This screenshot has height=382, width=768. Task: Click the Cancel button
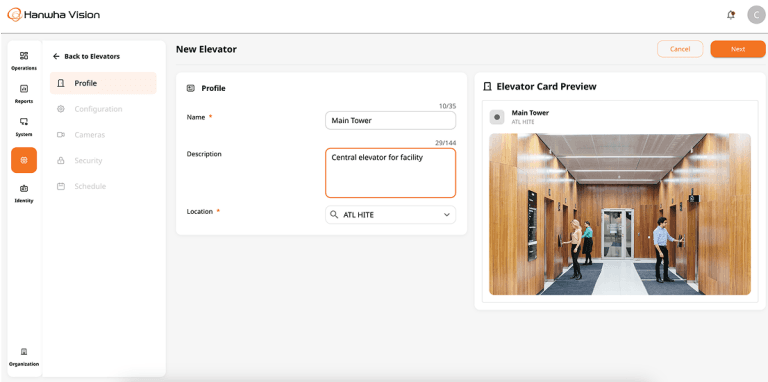click(680, 49)
